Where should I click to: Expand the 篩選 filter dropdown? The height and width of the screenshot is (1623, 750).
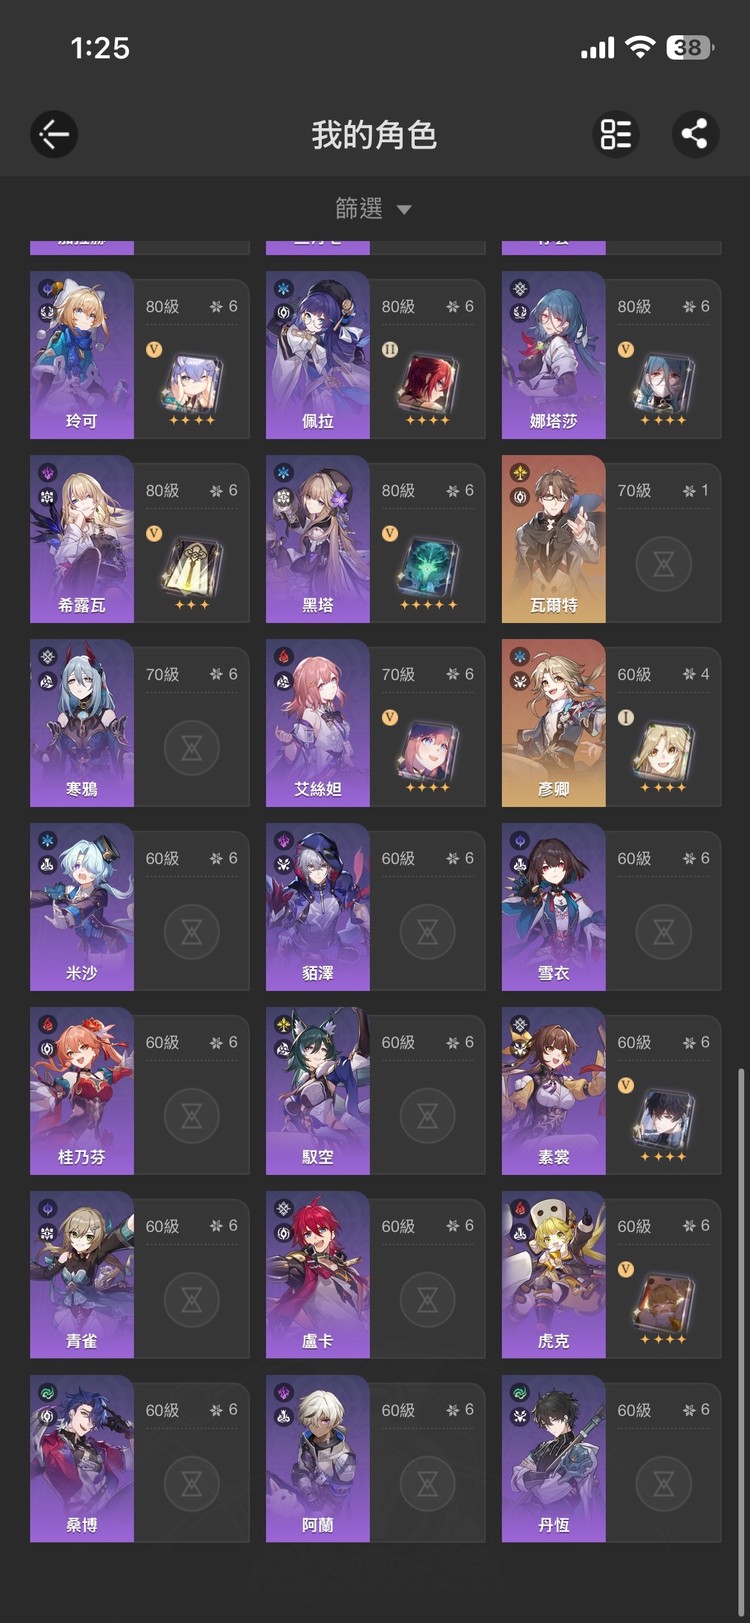coord(374,208)
